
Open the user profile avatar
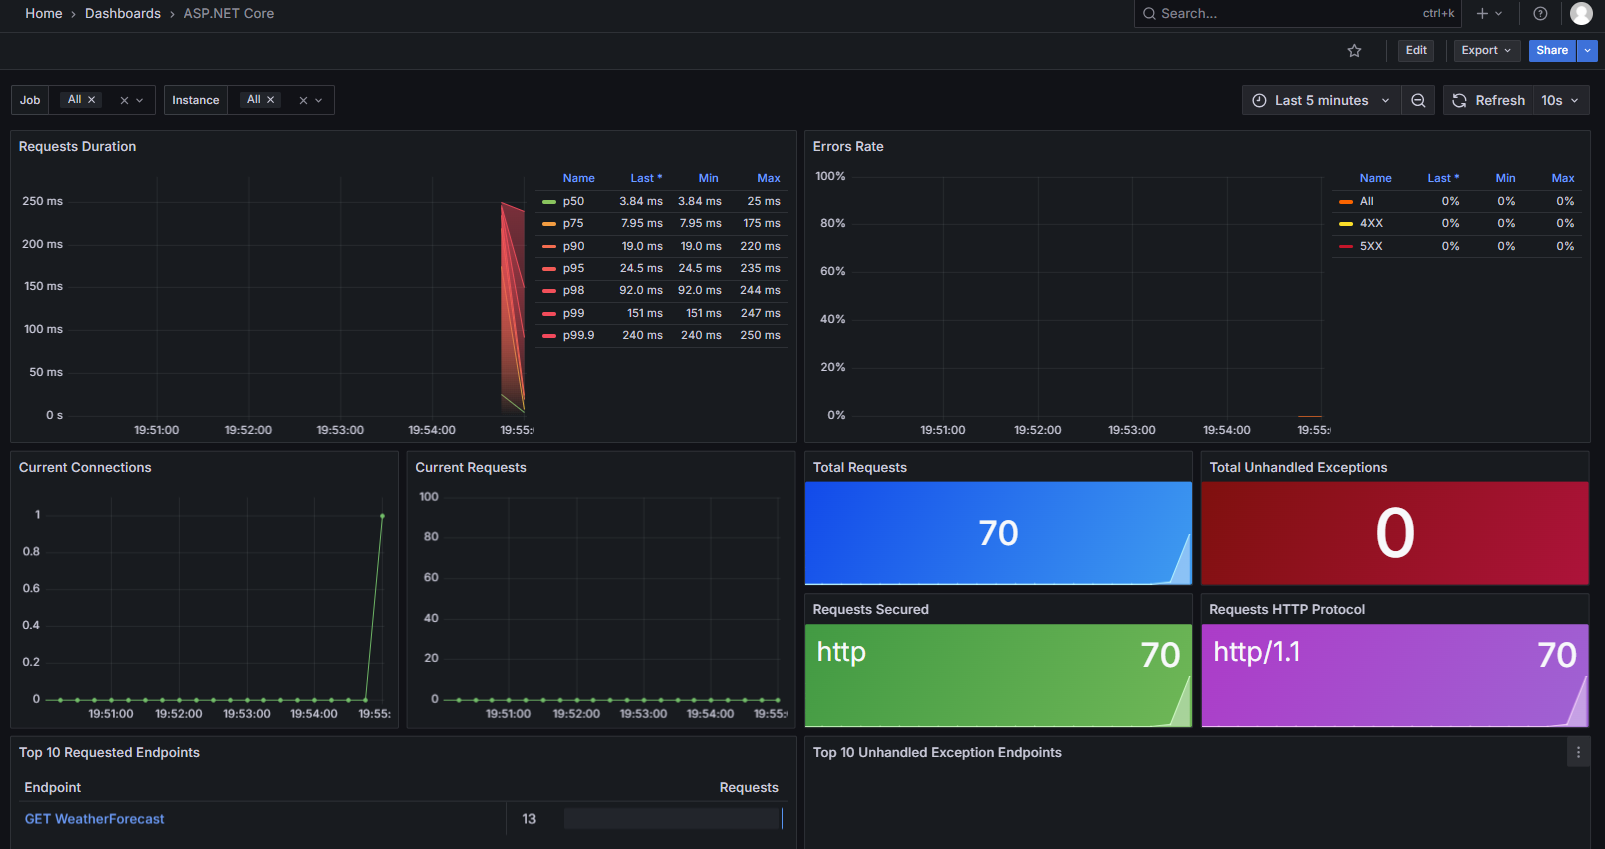coord(1581,14)
